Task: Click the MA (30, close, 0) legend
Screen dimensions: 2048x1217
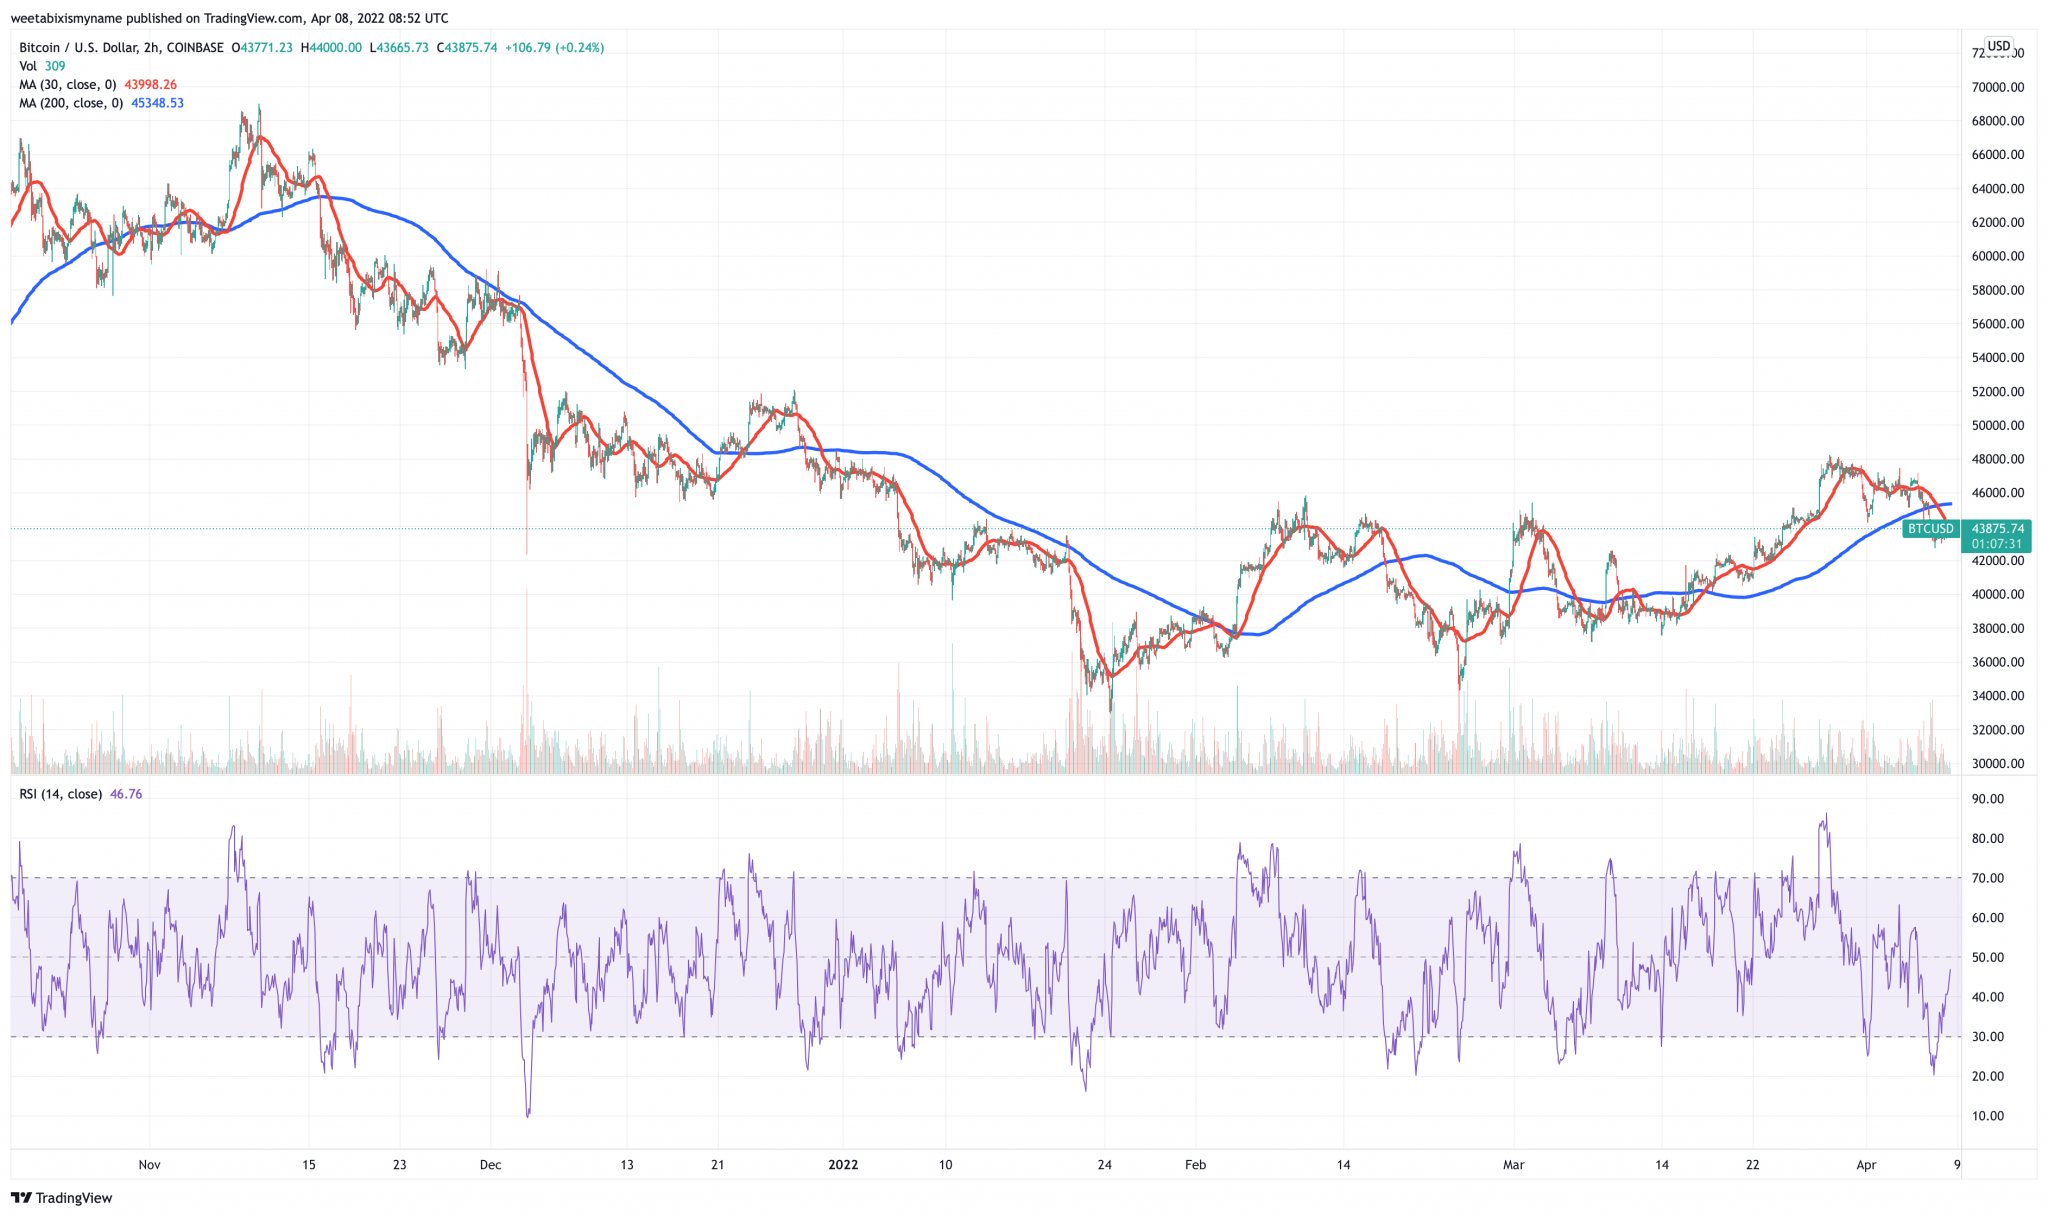Action: click(x=68, y=84)
